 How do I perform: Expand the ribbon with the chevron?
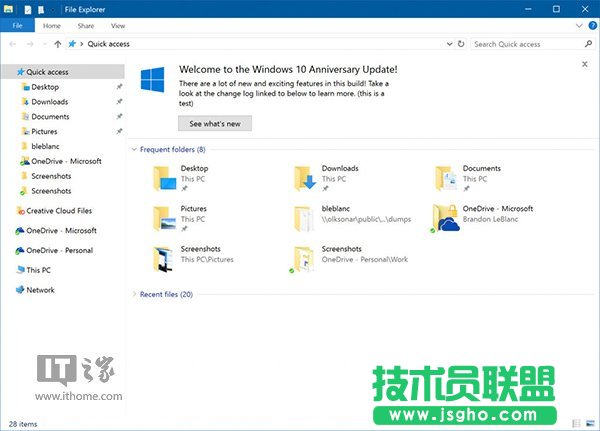click(x=579, y=26)
